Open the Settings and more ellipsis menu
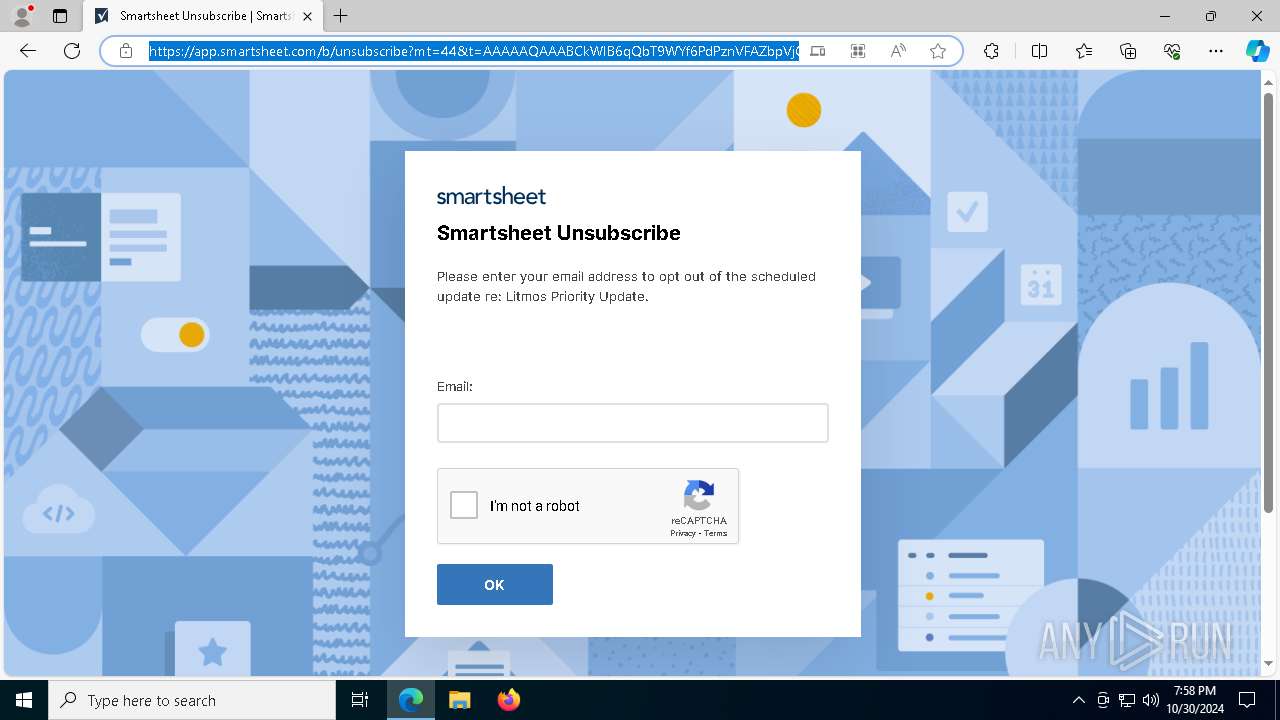The height and width of the screenshot is (720, 1280). tap(1216, 51)
